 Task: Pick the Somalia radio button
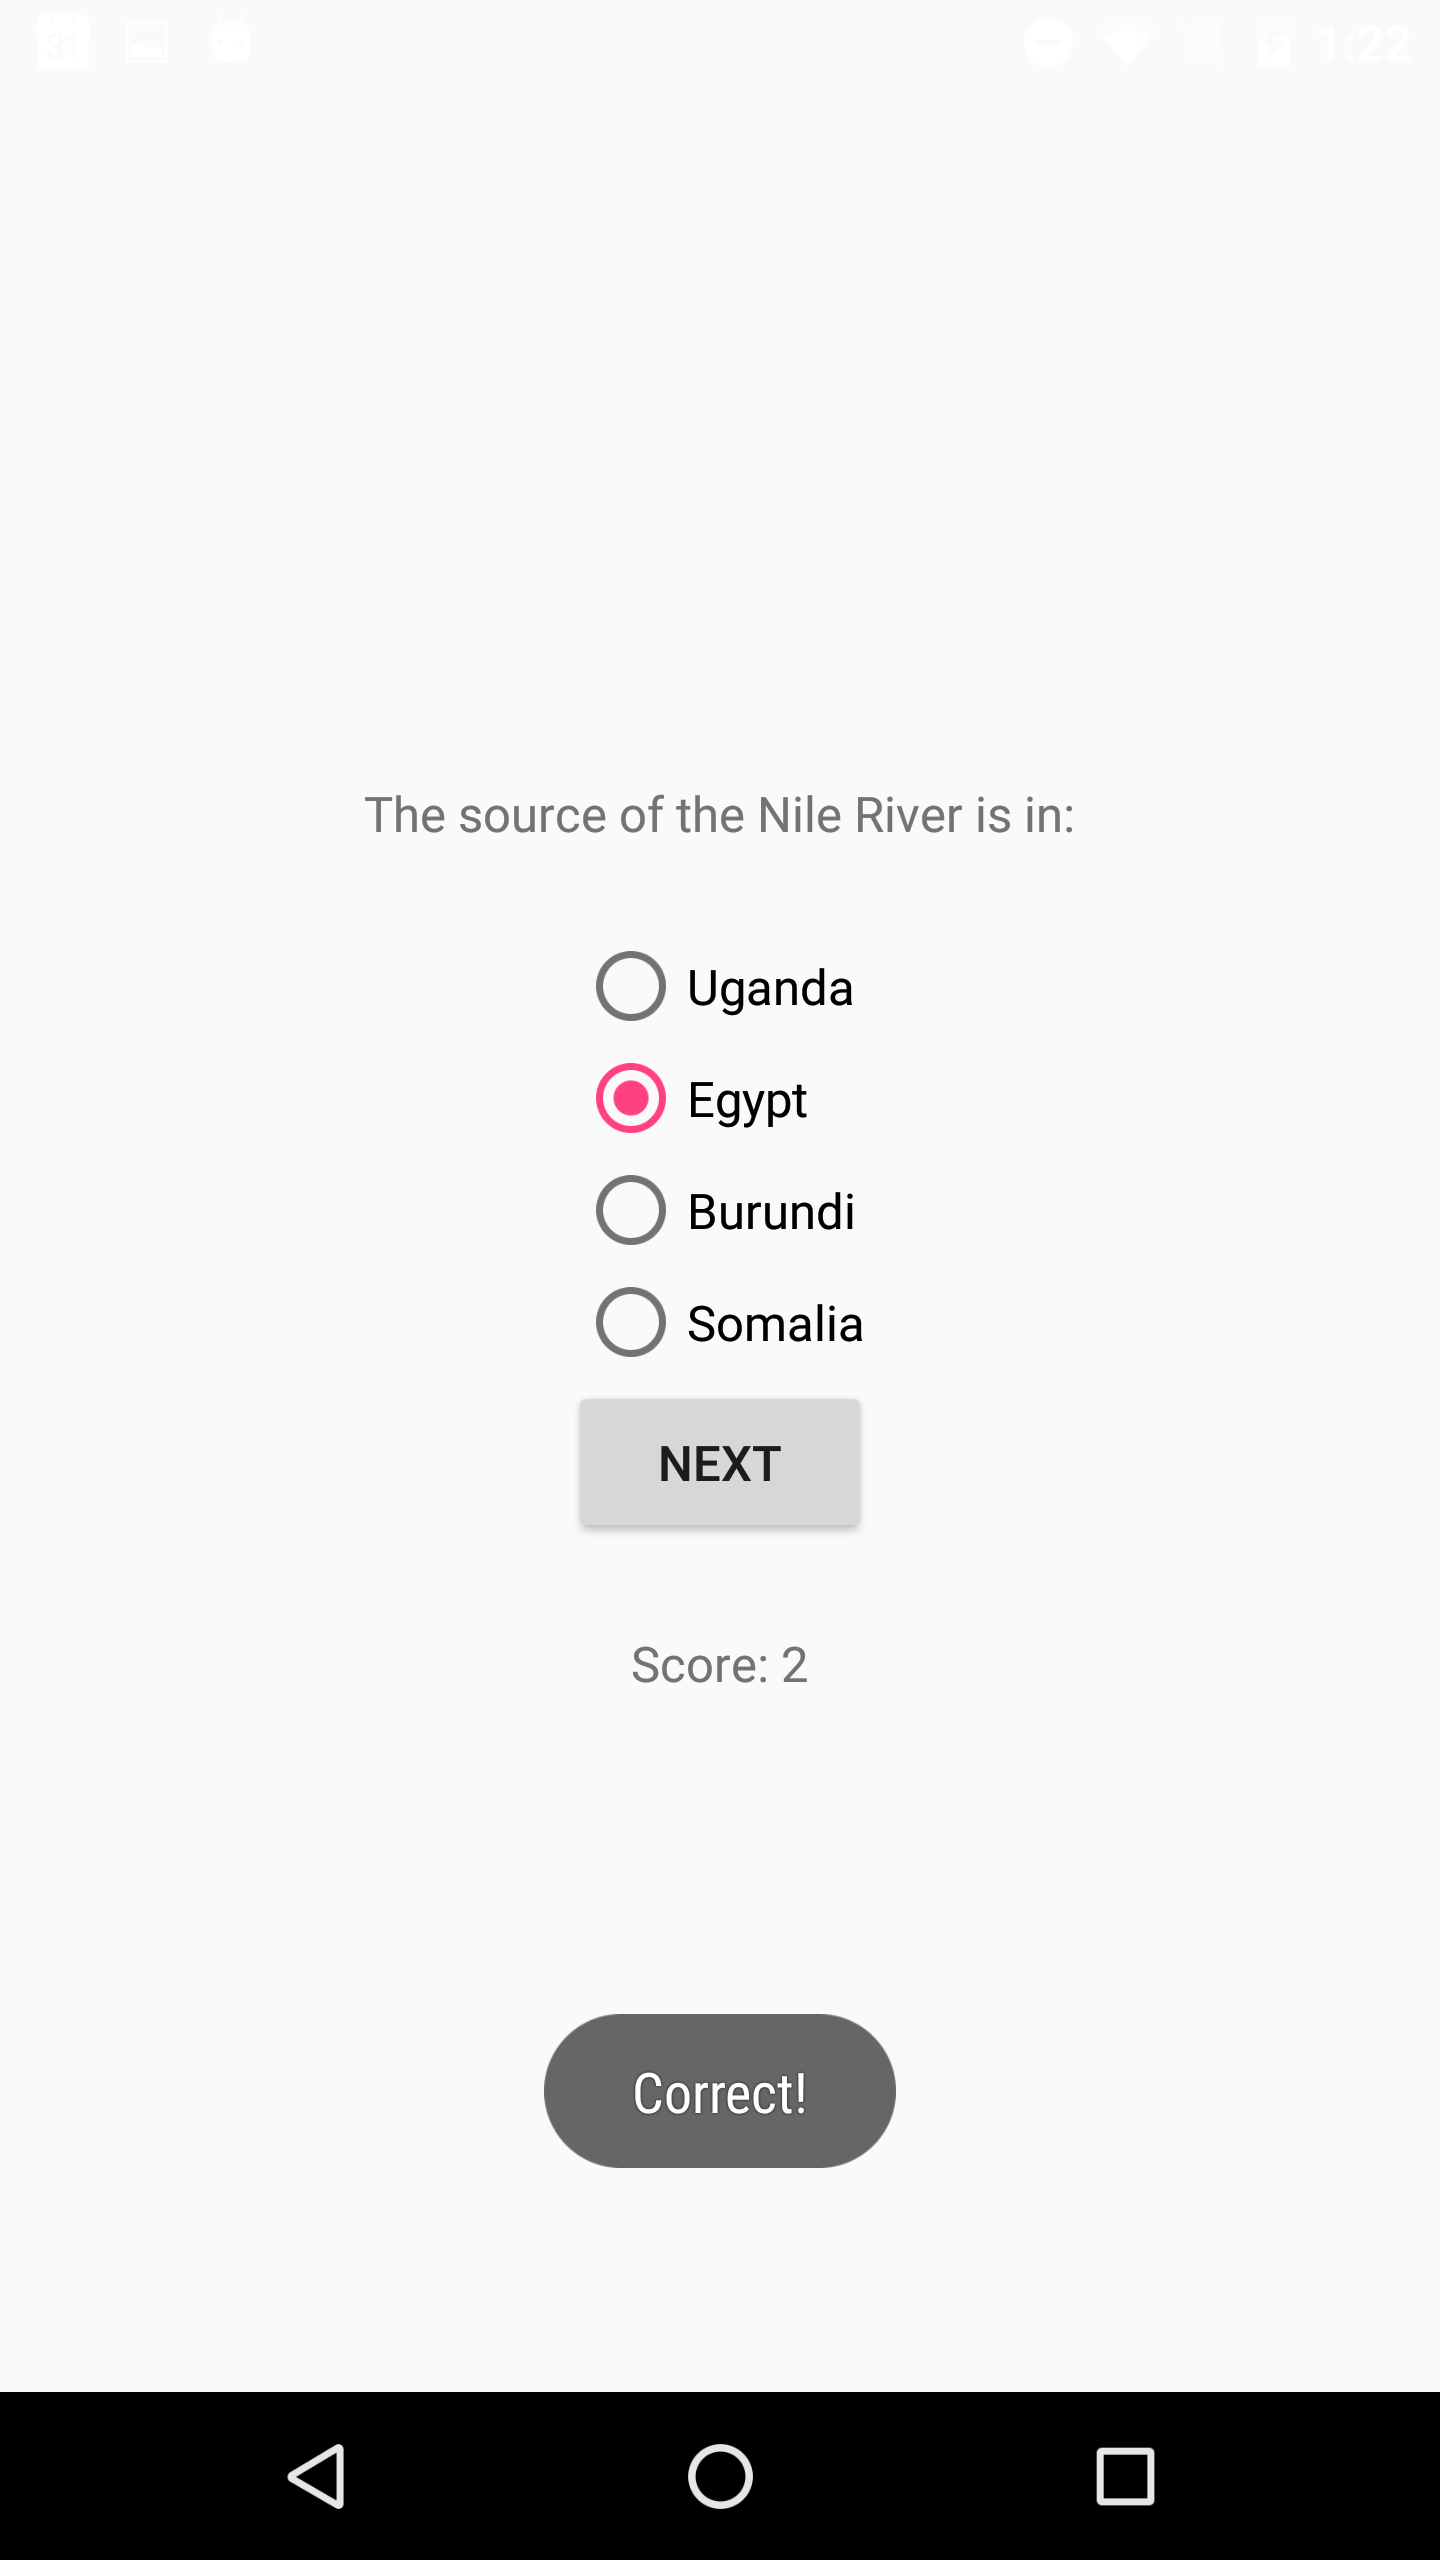tap(729, 1323)
